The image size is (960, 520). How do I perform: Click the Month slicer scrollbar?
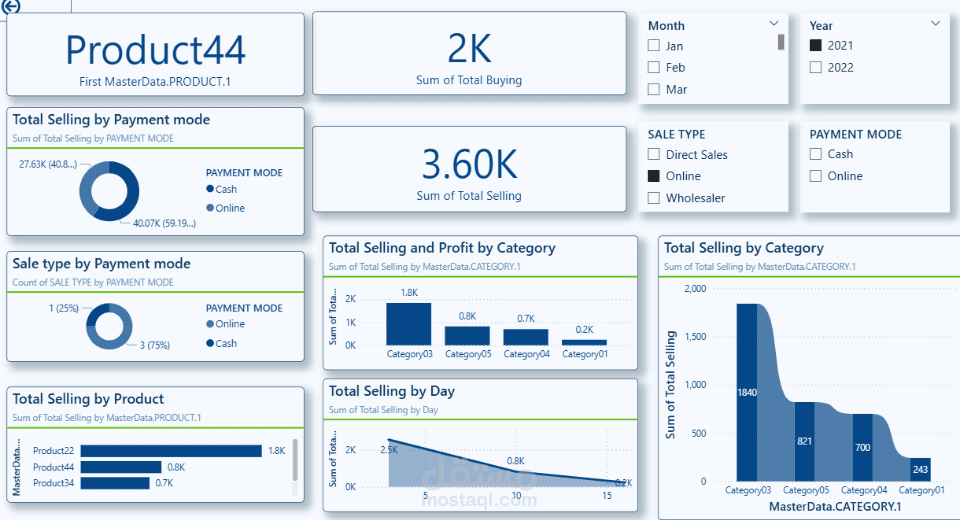tap(781, 42)
